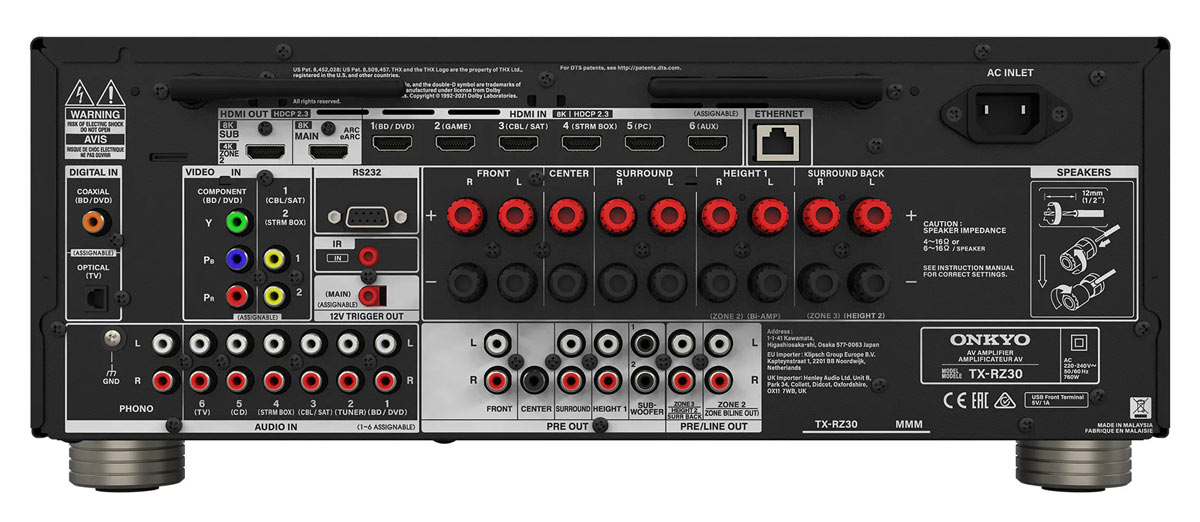
Task: Click yellow composite video jack 2
Action: [274, 297]
